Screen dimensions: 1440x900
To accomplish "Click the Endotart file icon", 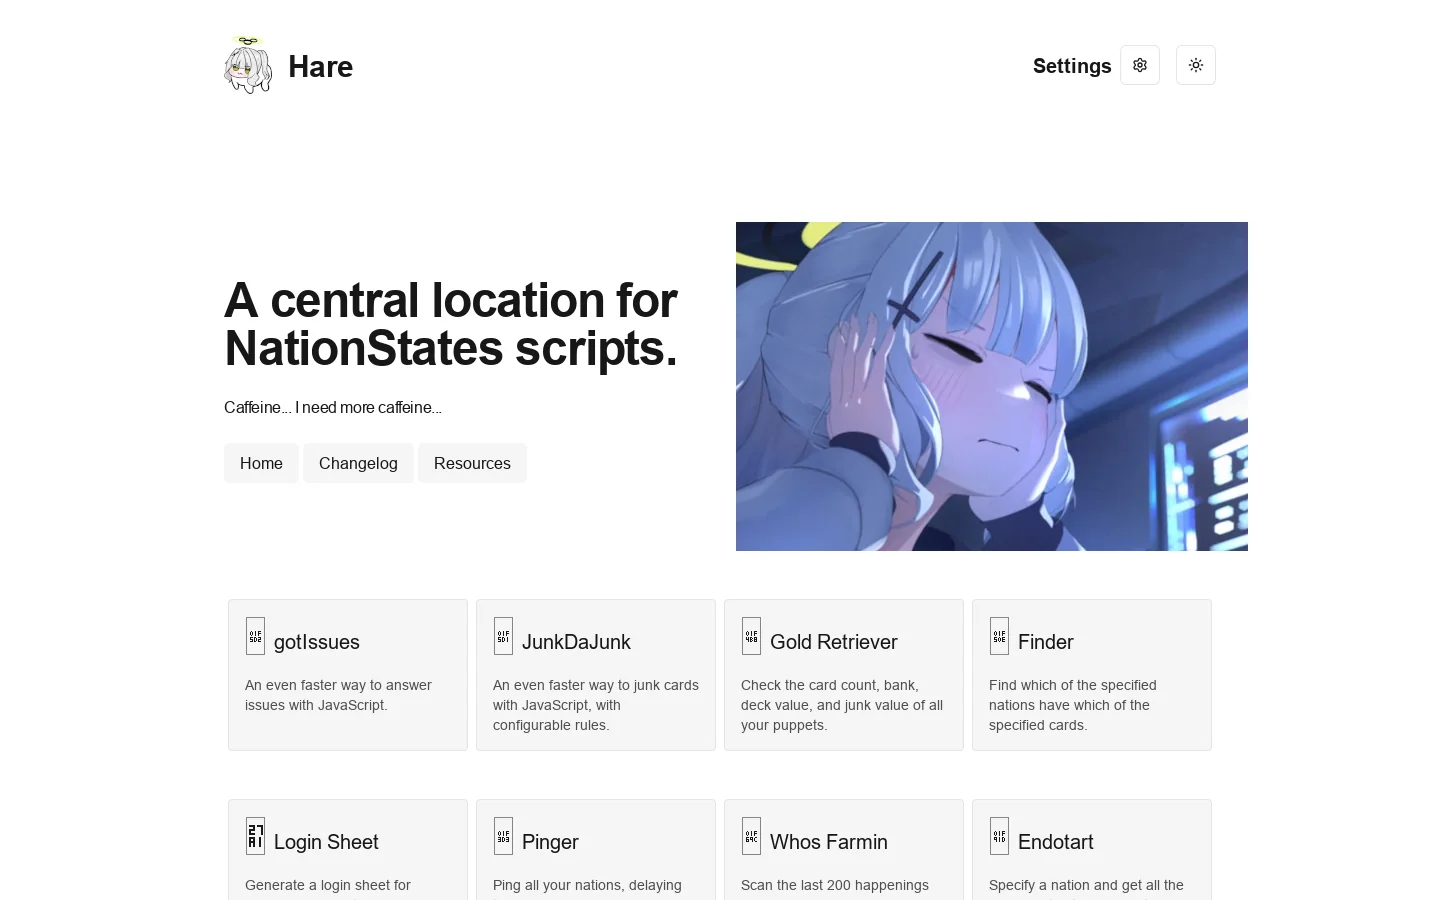I will point(999,836).
